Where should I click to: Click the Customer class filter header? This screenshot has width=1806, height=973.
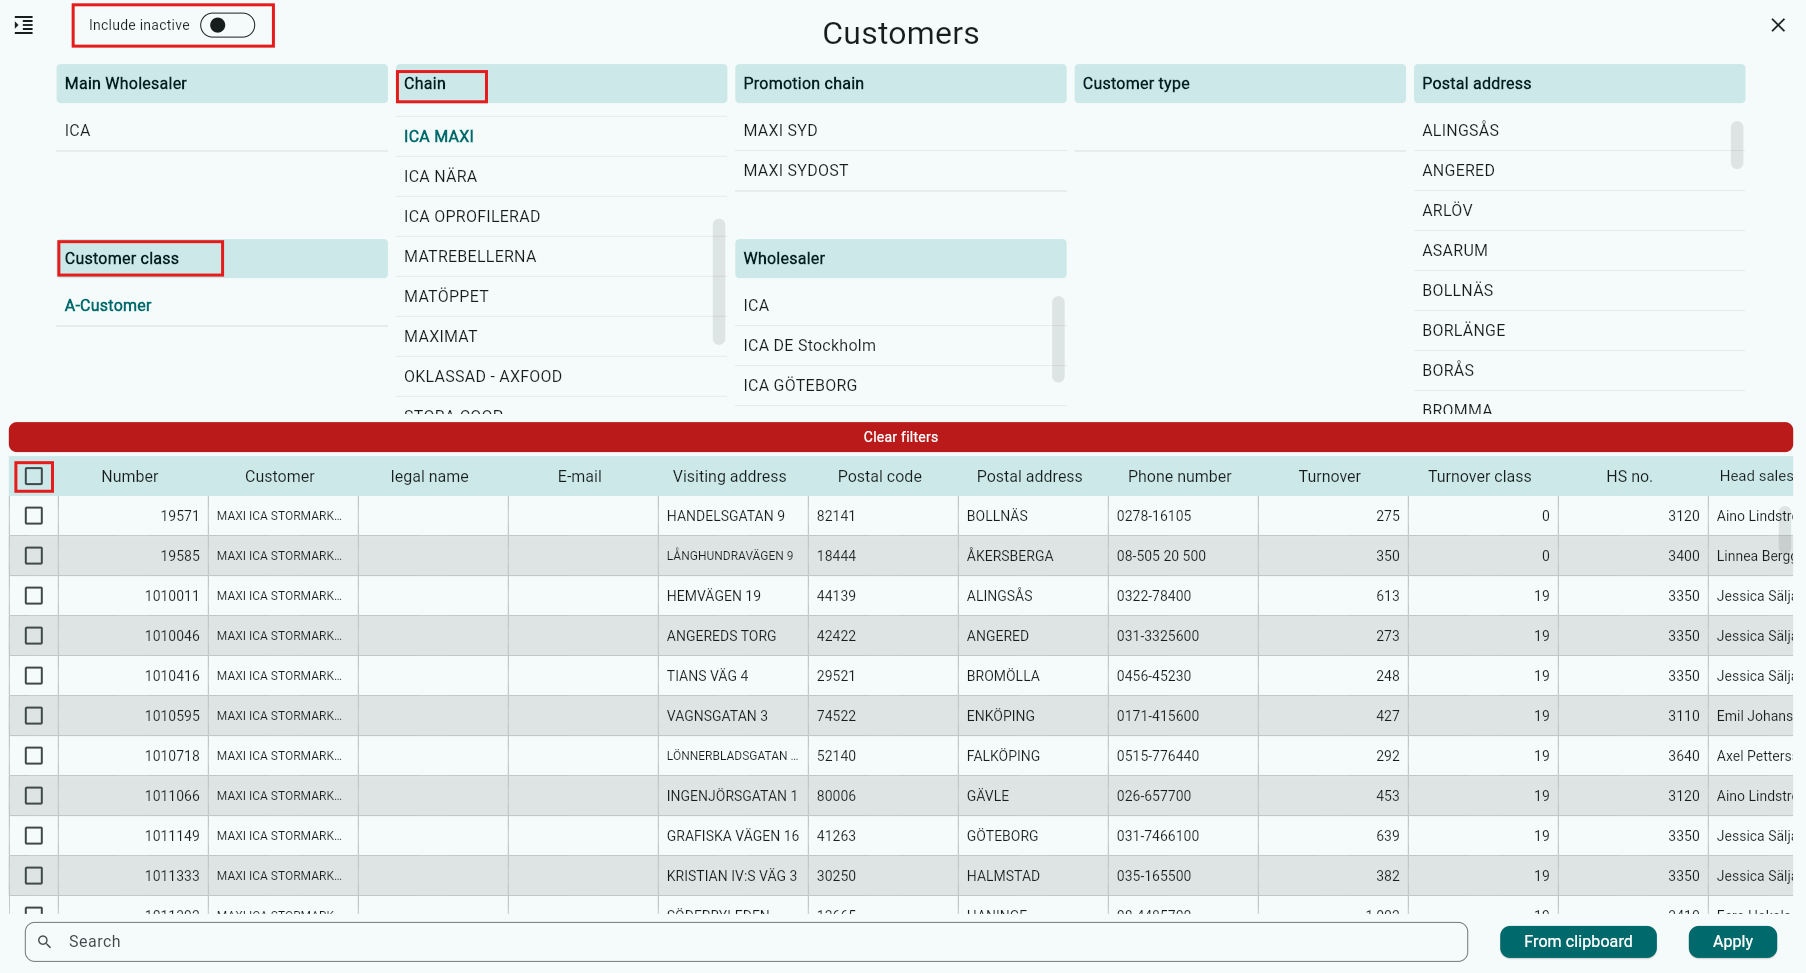pyautogui.click(x=222, y=259)
